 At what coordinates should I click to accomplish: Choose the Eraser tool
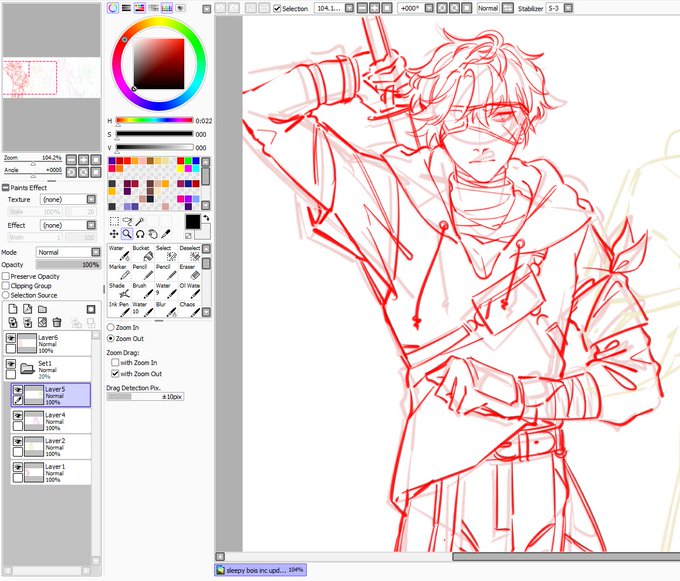click(x=190, y=272)
